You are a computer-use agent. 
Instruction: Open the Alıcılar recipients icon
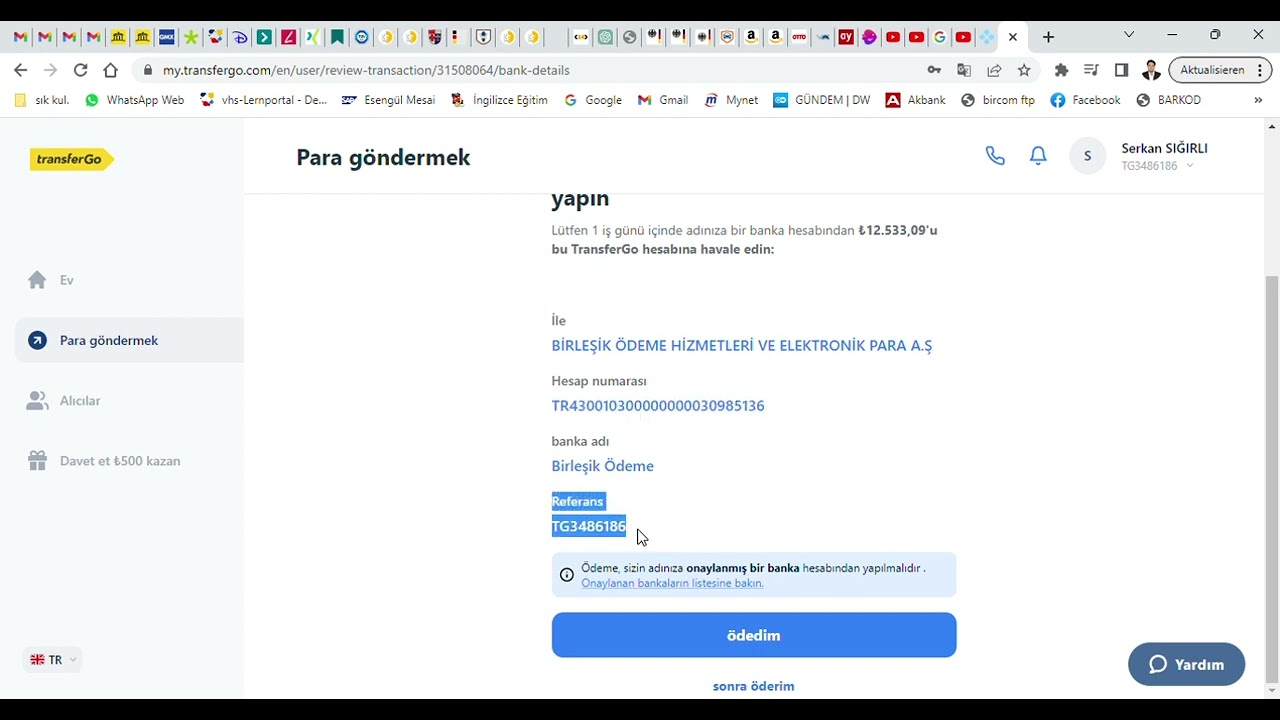[37, 401]
